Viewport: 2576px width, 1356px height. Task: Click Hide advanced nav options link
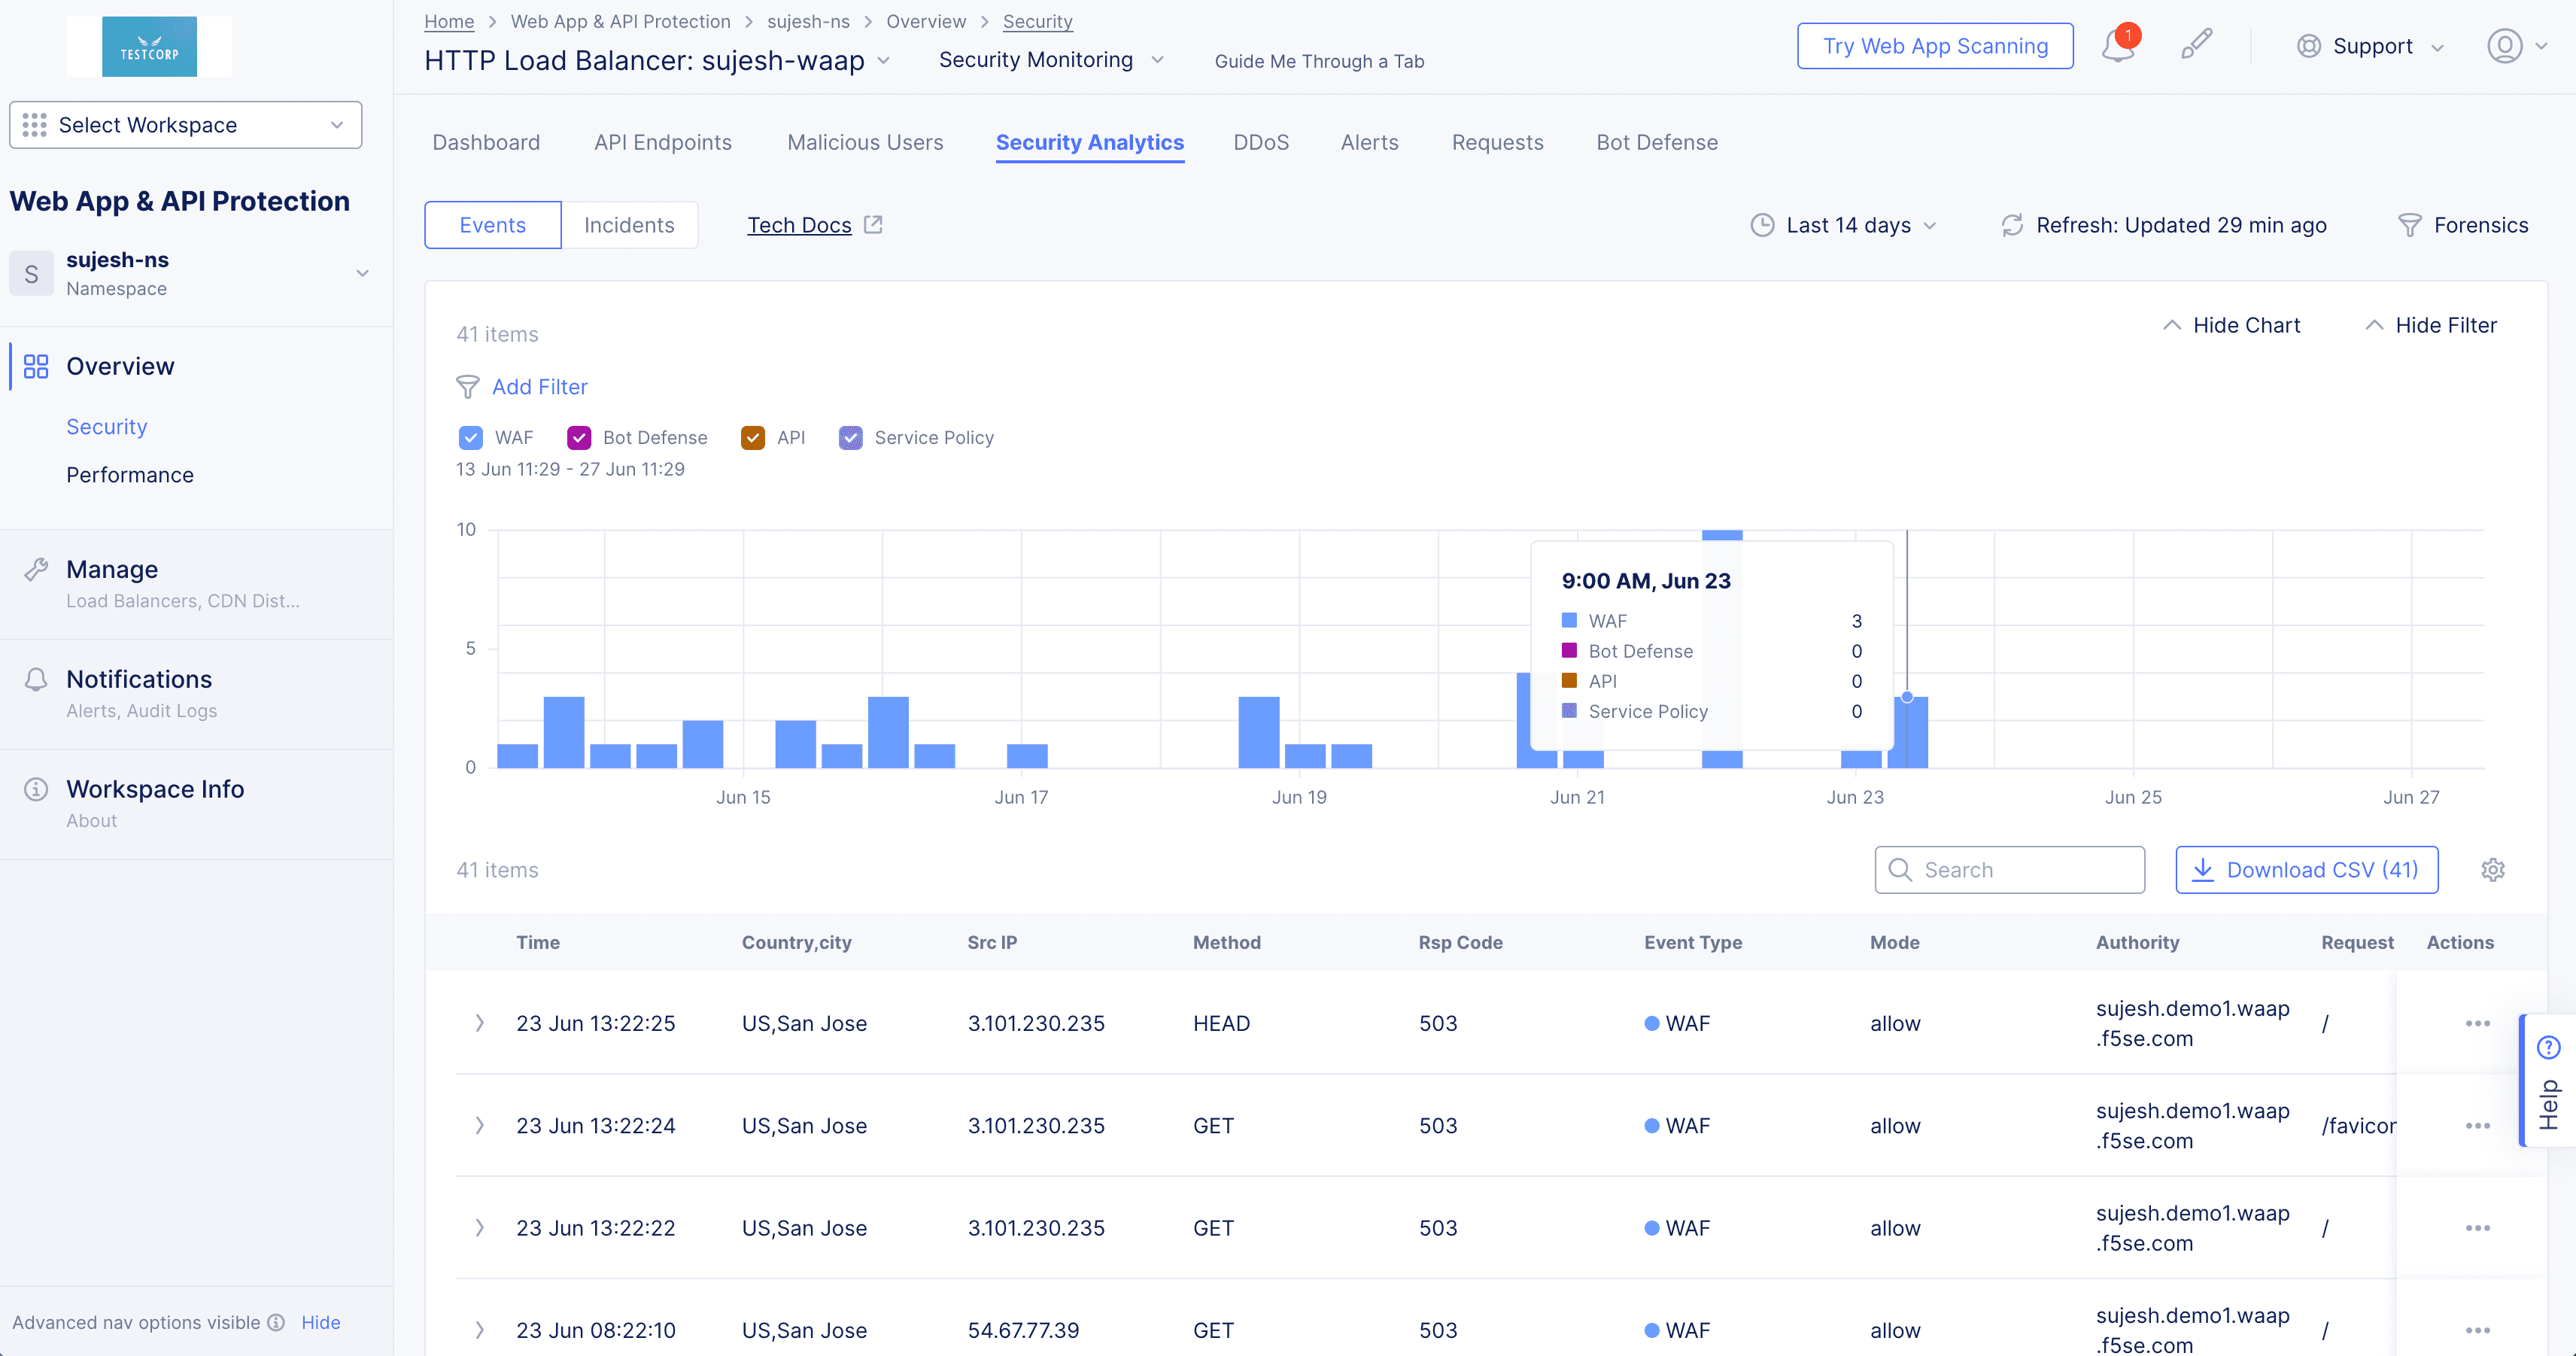(321, 1322)
